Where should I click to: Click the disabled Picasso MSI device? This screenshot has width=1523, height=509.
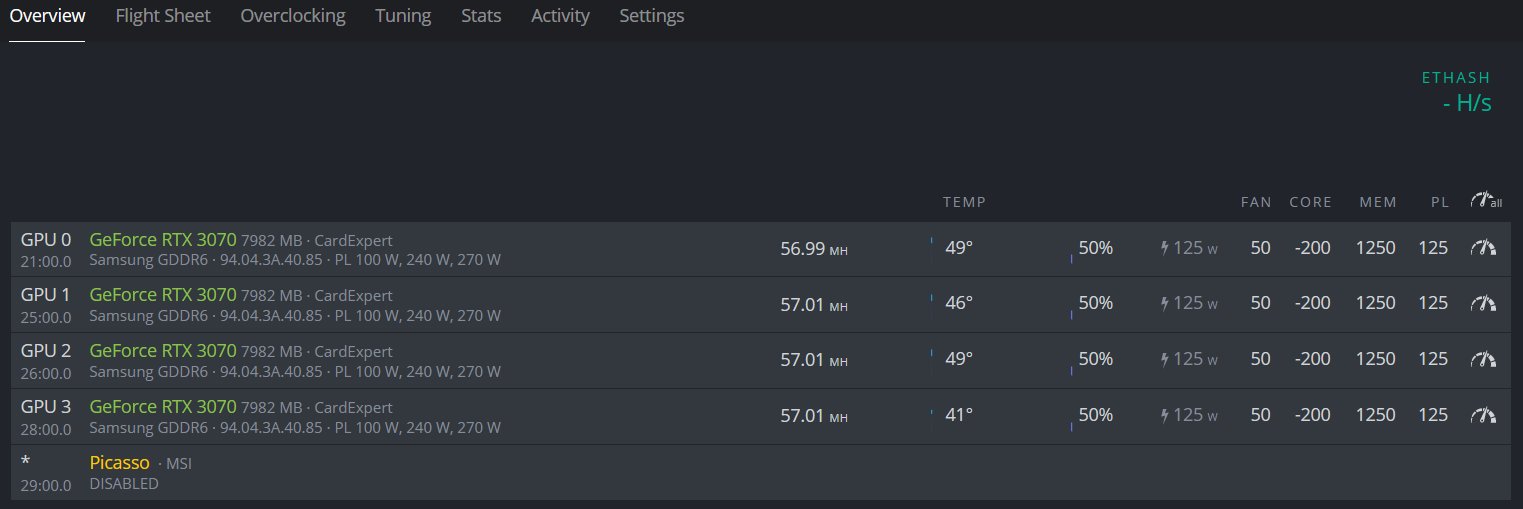click(x=761, y=473)
